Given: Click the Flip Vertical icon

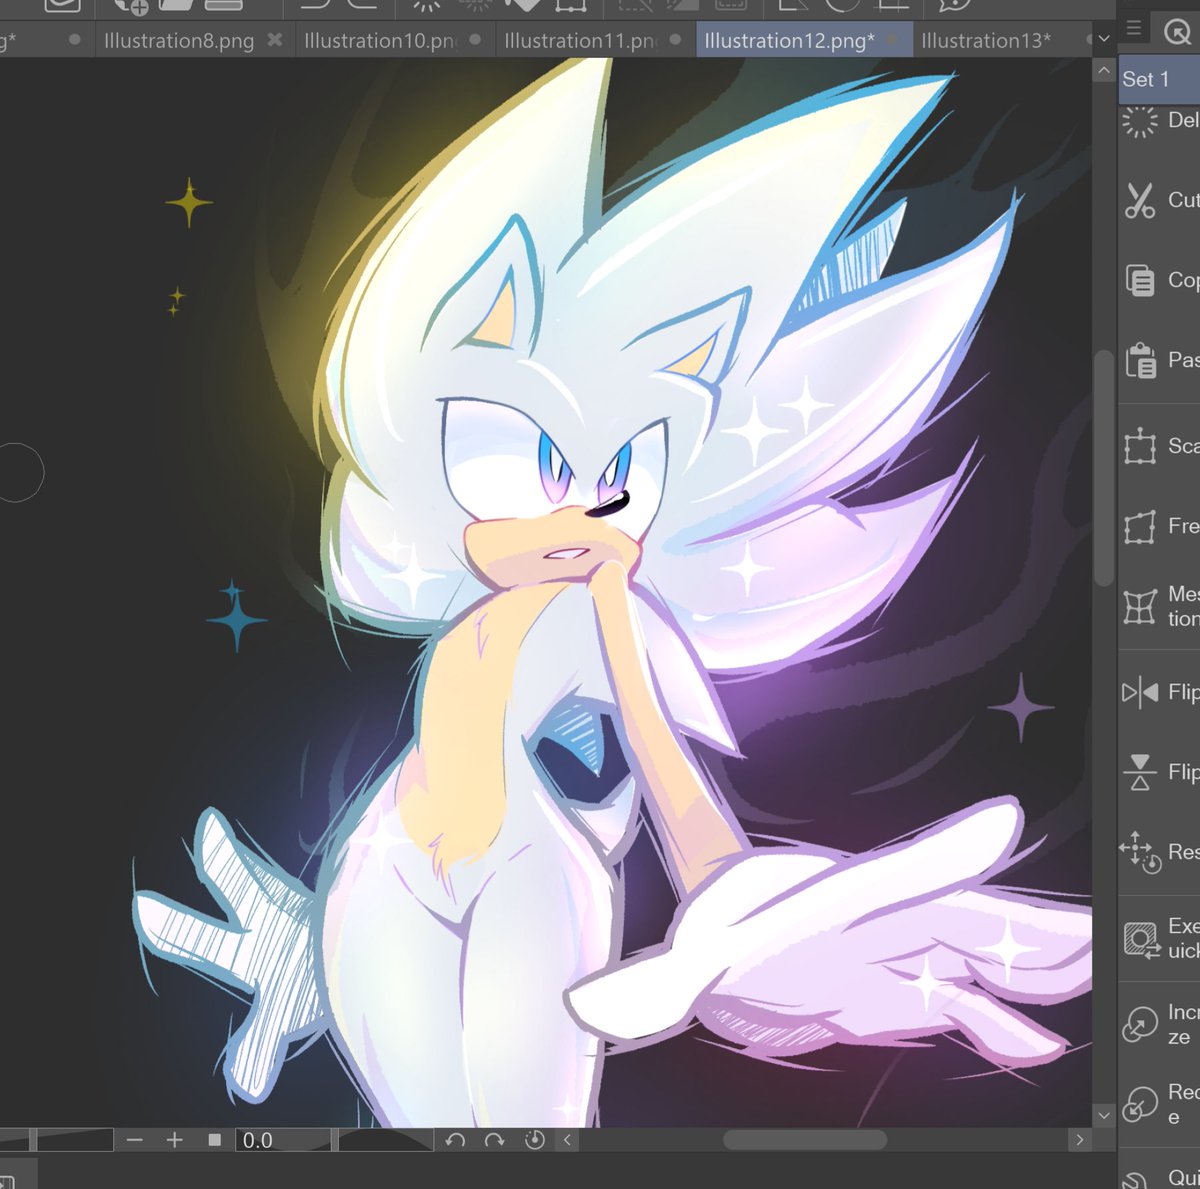Looking at the screenshot, I should (1141, 772).
